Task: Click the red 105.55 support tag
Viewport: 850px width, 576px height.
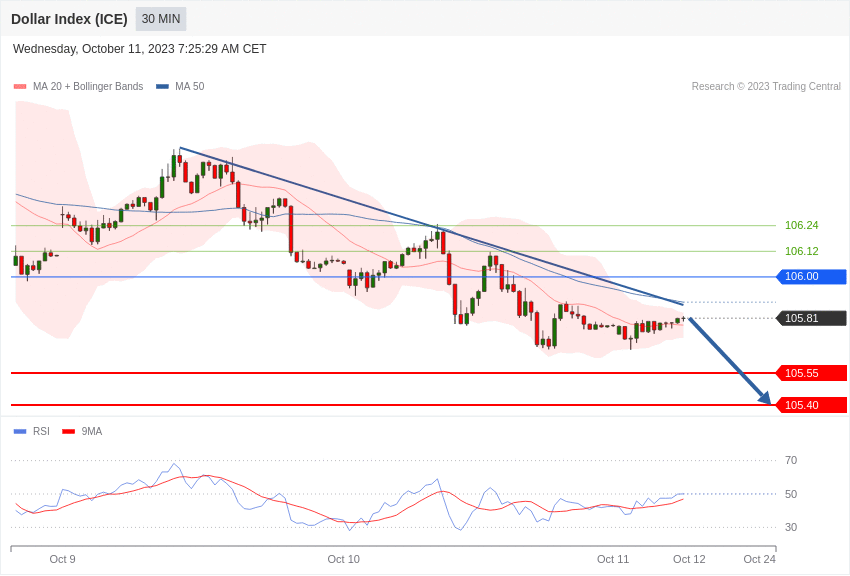Action: 811,373
